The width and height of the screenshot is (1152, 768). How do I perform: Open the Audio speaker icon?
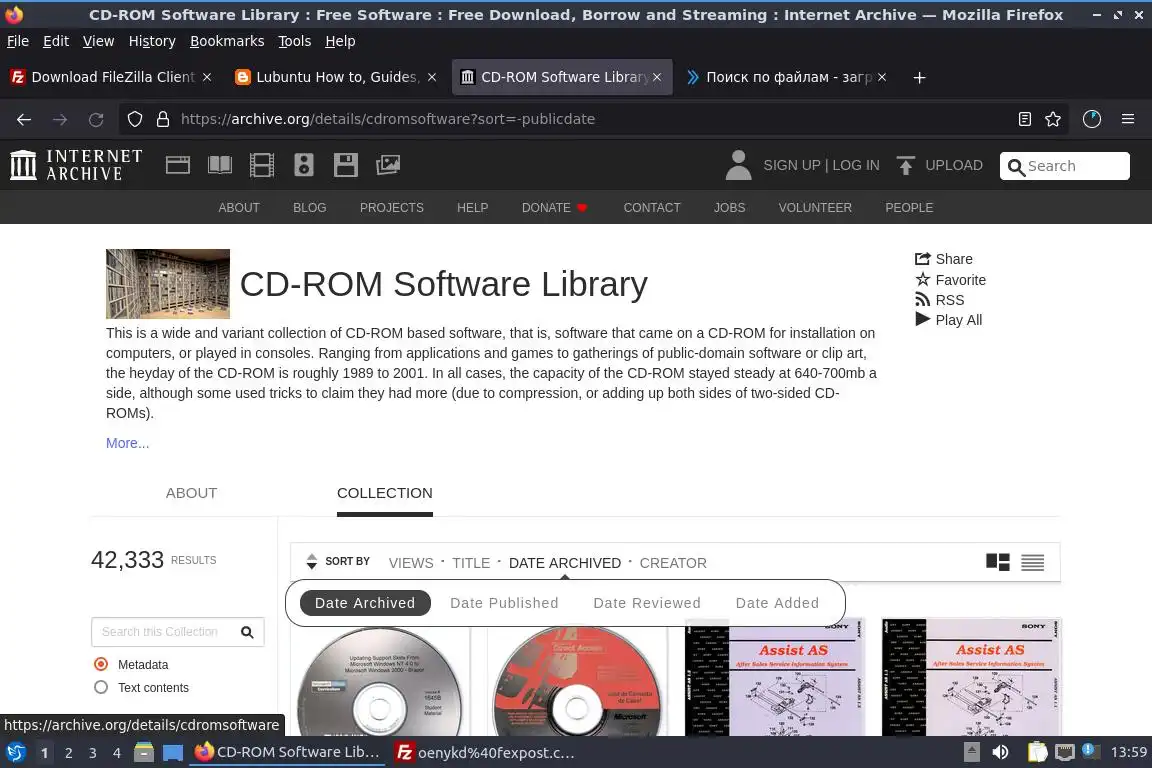click(x=303, y=165)
